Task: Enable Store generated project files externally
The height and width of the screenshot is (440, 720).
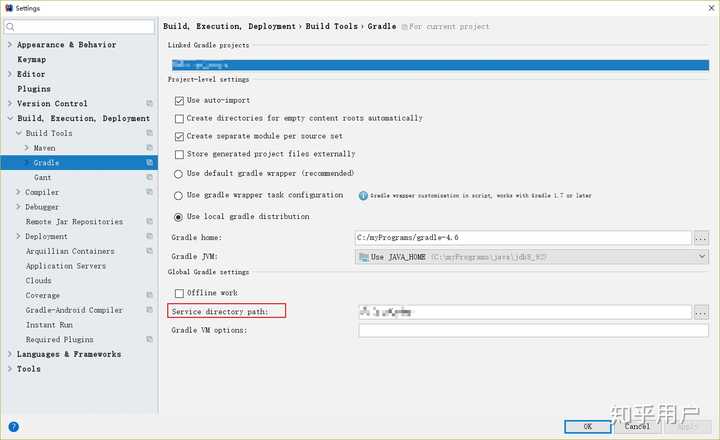Action: [179, 154]
